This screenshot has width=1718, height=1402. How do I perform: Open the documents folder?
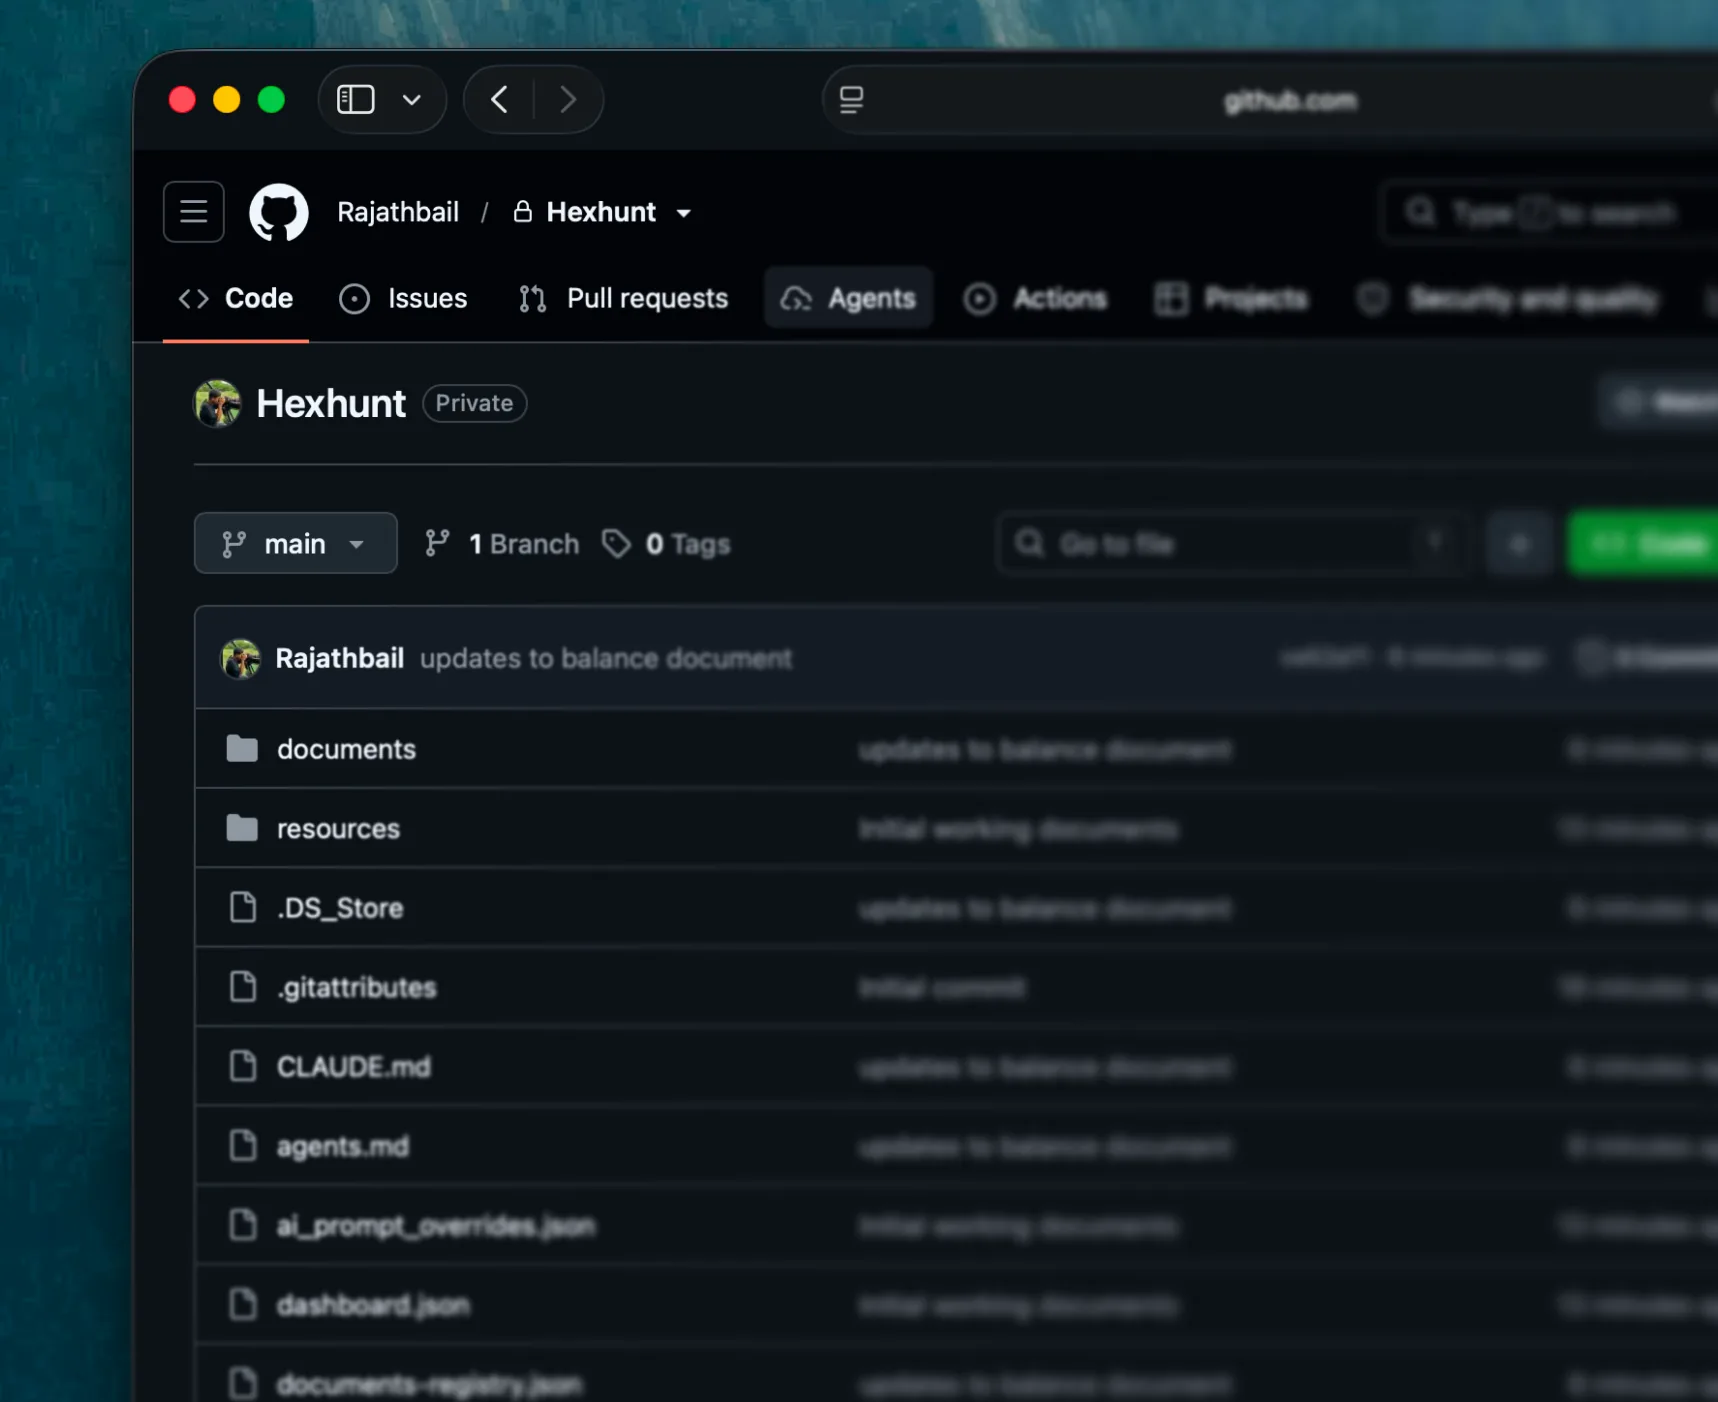point(346,749)
